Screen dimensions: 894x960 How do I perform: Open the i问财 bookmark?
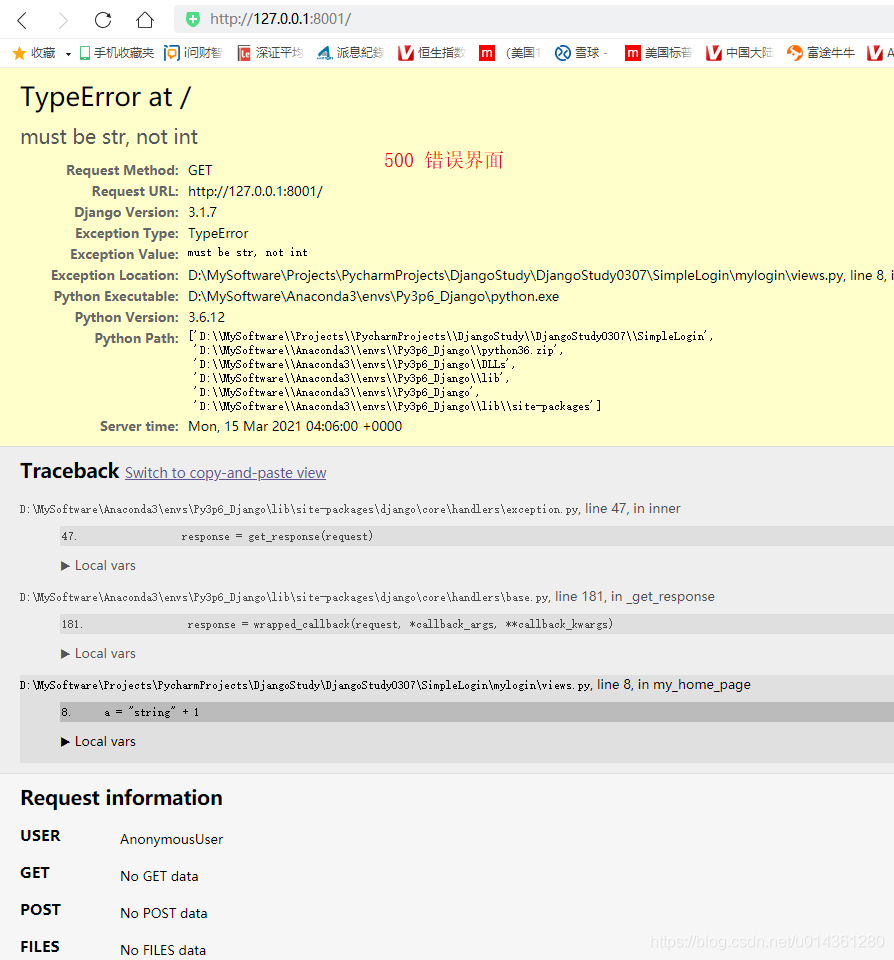click(x=193, y=53)
